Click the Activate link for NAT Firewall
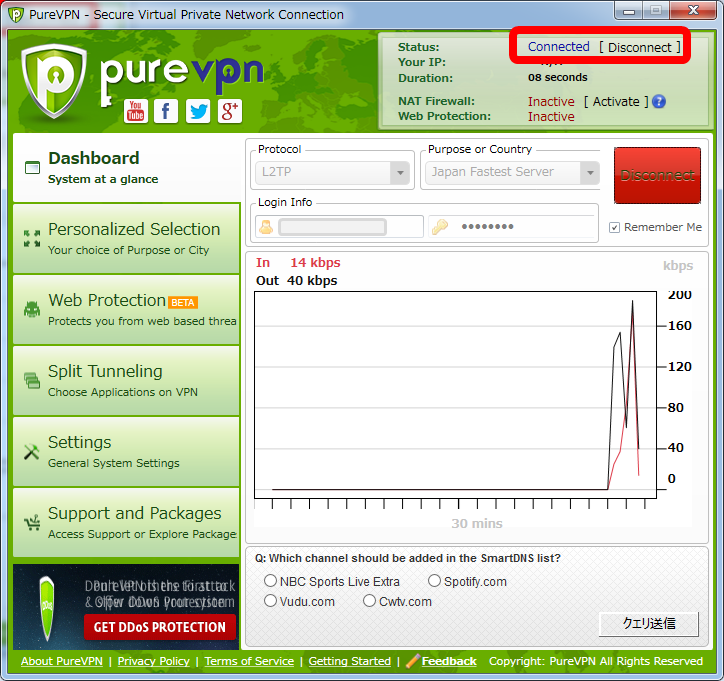Viewport: 724px width, 681px height. 616,102
